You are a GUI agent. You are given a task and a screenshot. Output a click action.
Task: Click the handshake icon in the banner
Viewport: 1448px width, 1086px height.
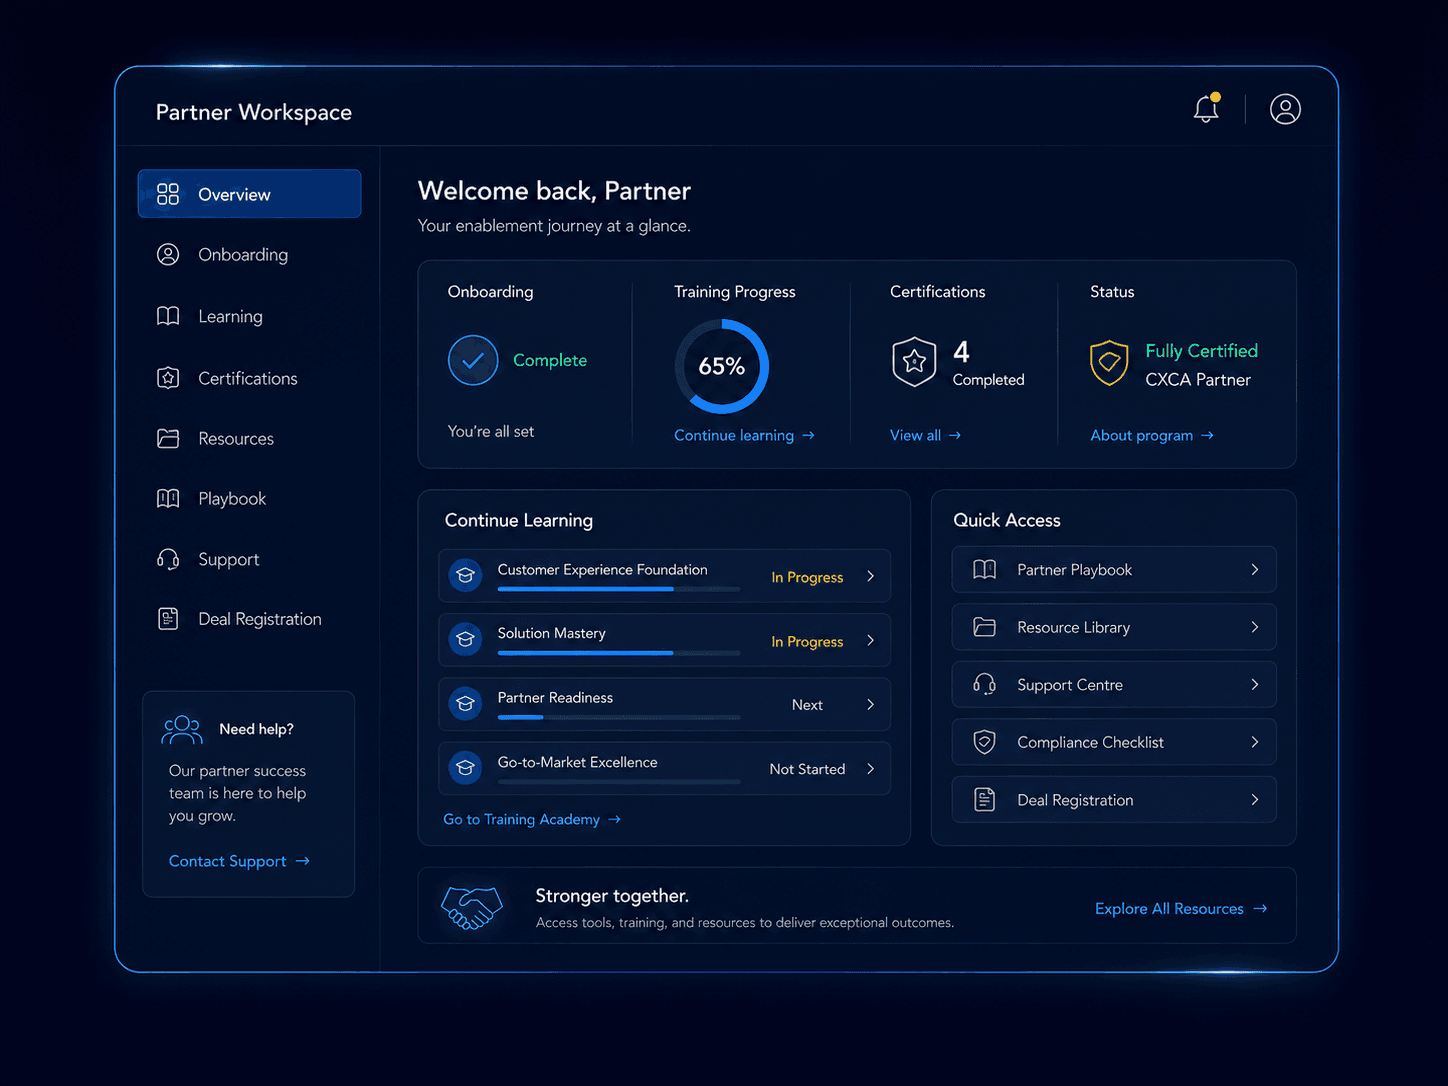[471, 907]
